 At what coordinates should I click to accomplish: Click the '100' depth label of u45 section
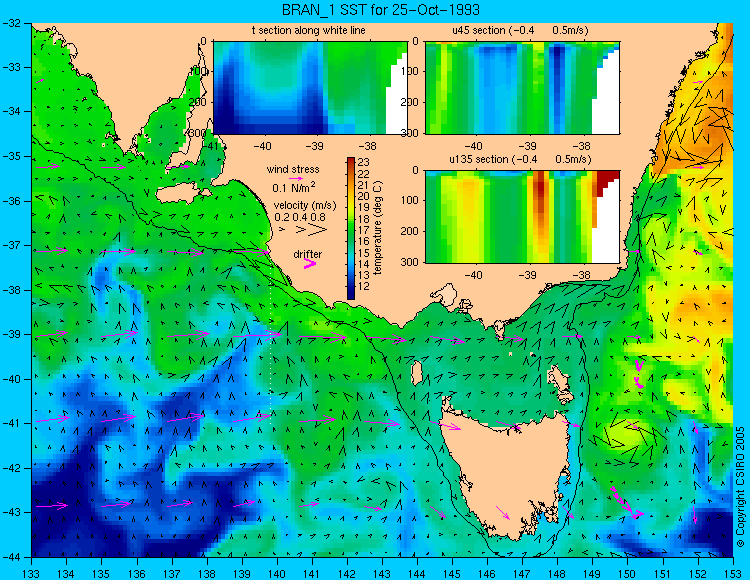[411, 72]
